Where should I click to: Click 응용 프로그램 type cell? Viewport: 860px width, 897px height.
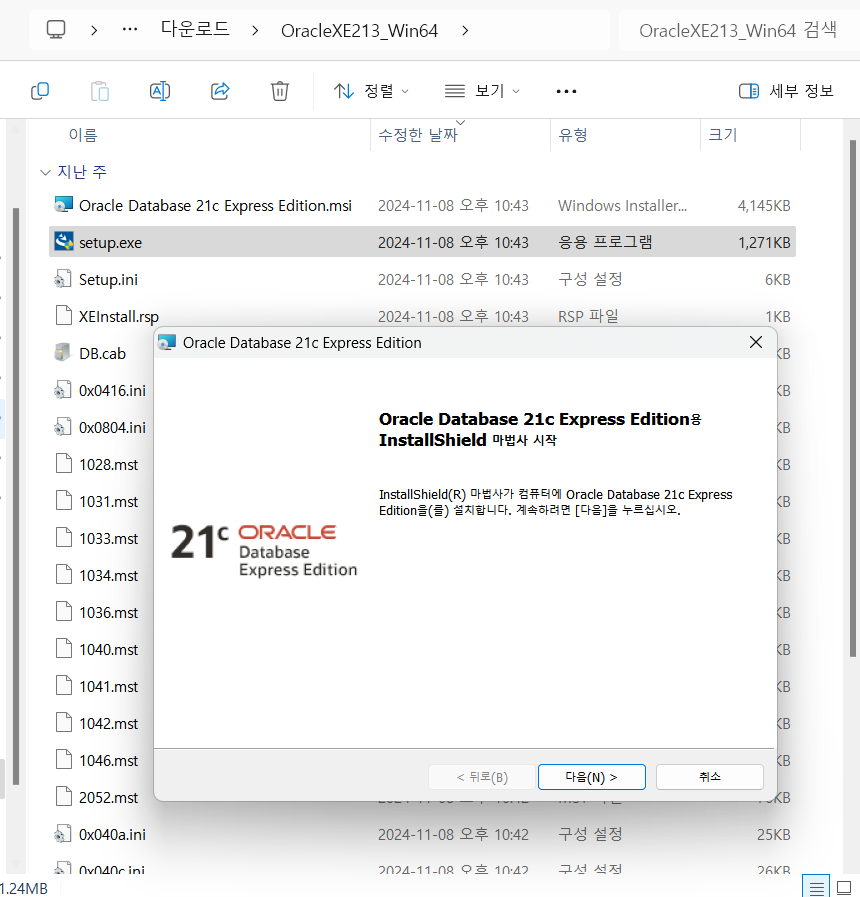point(605,242)
